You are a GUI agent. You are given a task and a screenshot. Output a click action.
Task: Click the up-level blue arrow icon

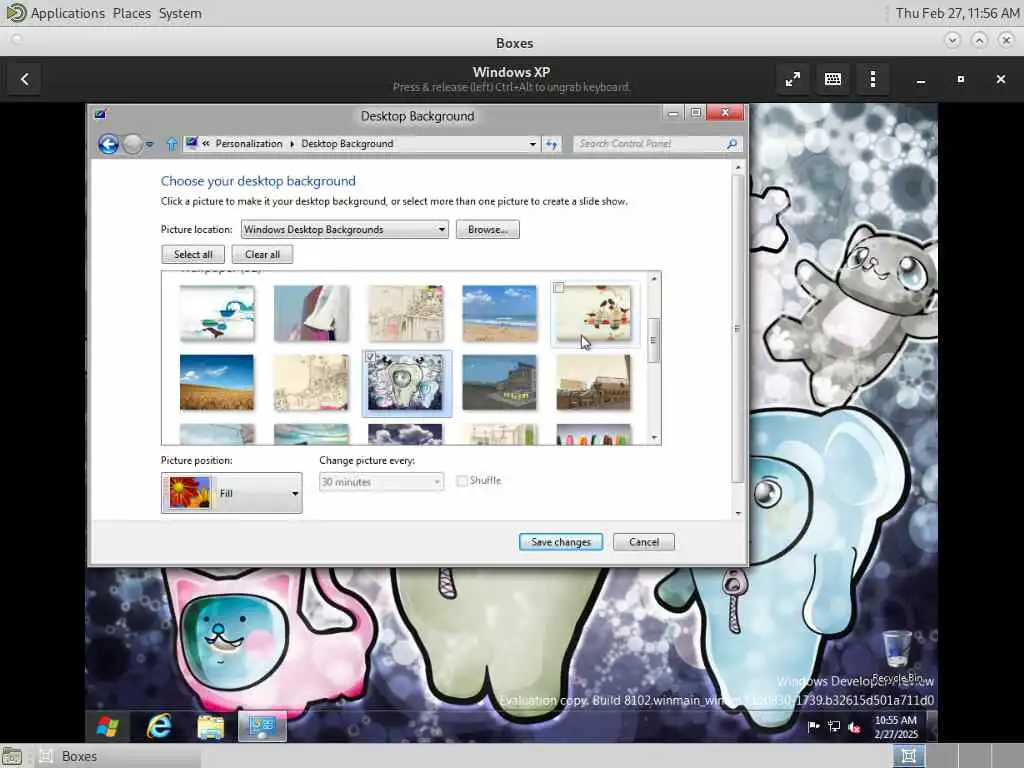coord(171,144)
